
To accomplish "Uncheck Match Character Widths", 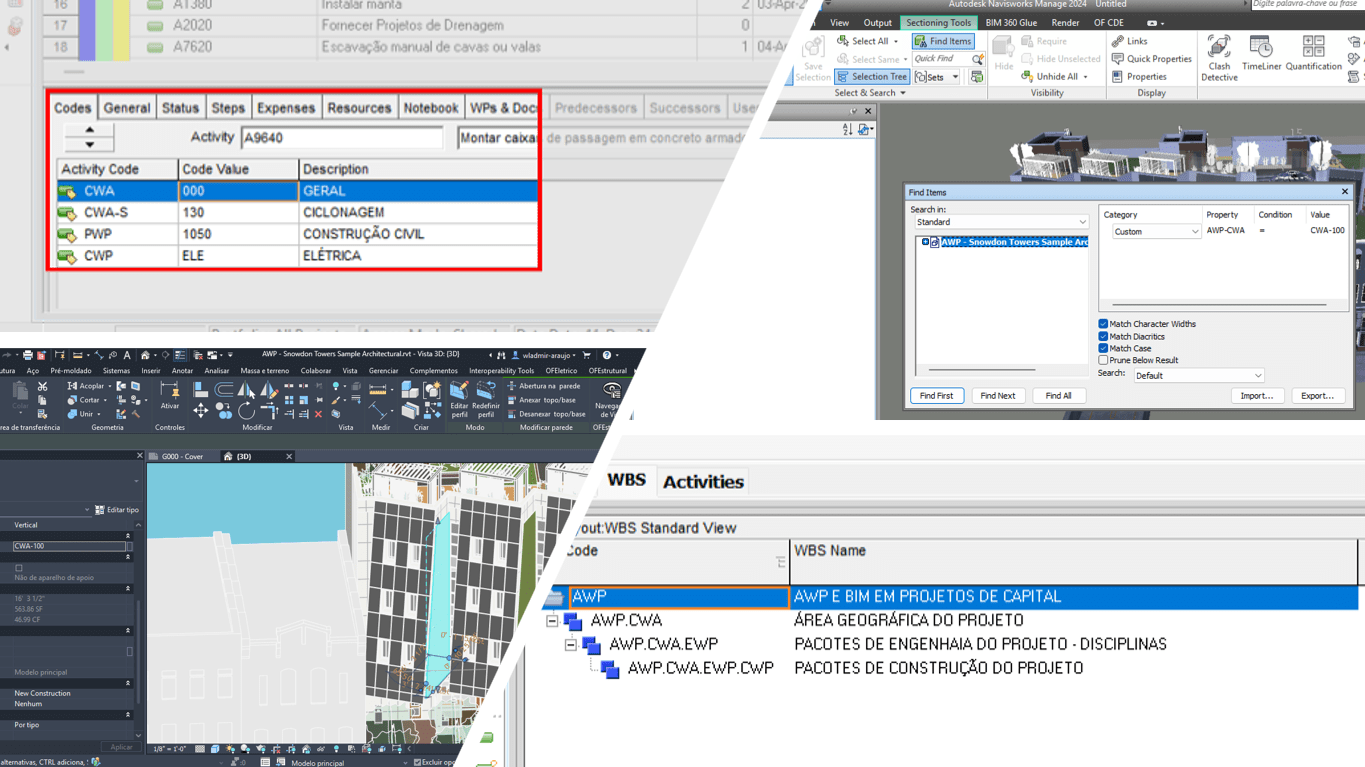I will point(1103,324).
